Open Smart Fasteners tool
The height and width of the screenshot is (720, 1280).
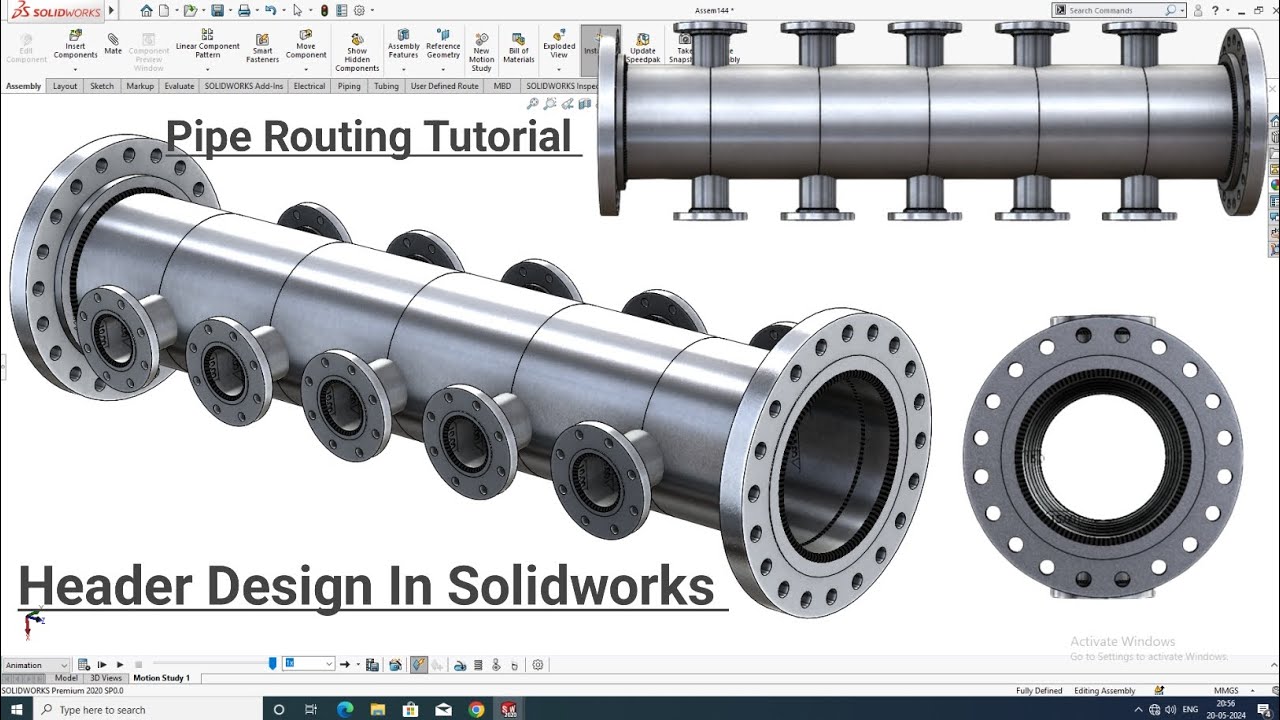click(x=262, y=49)
